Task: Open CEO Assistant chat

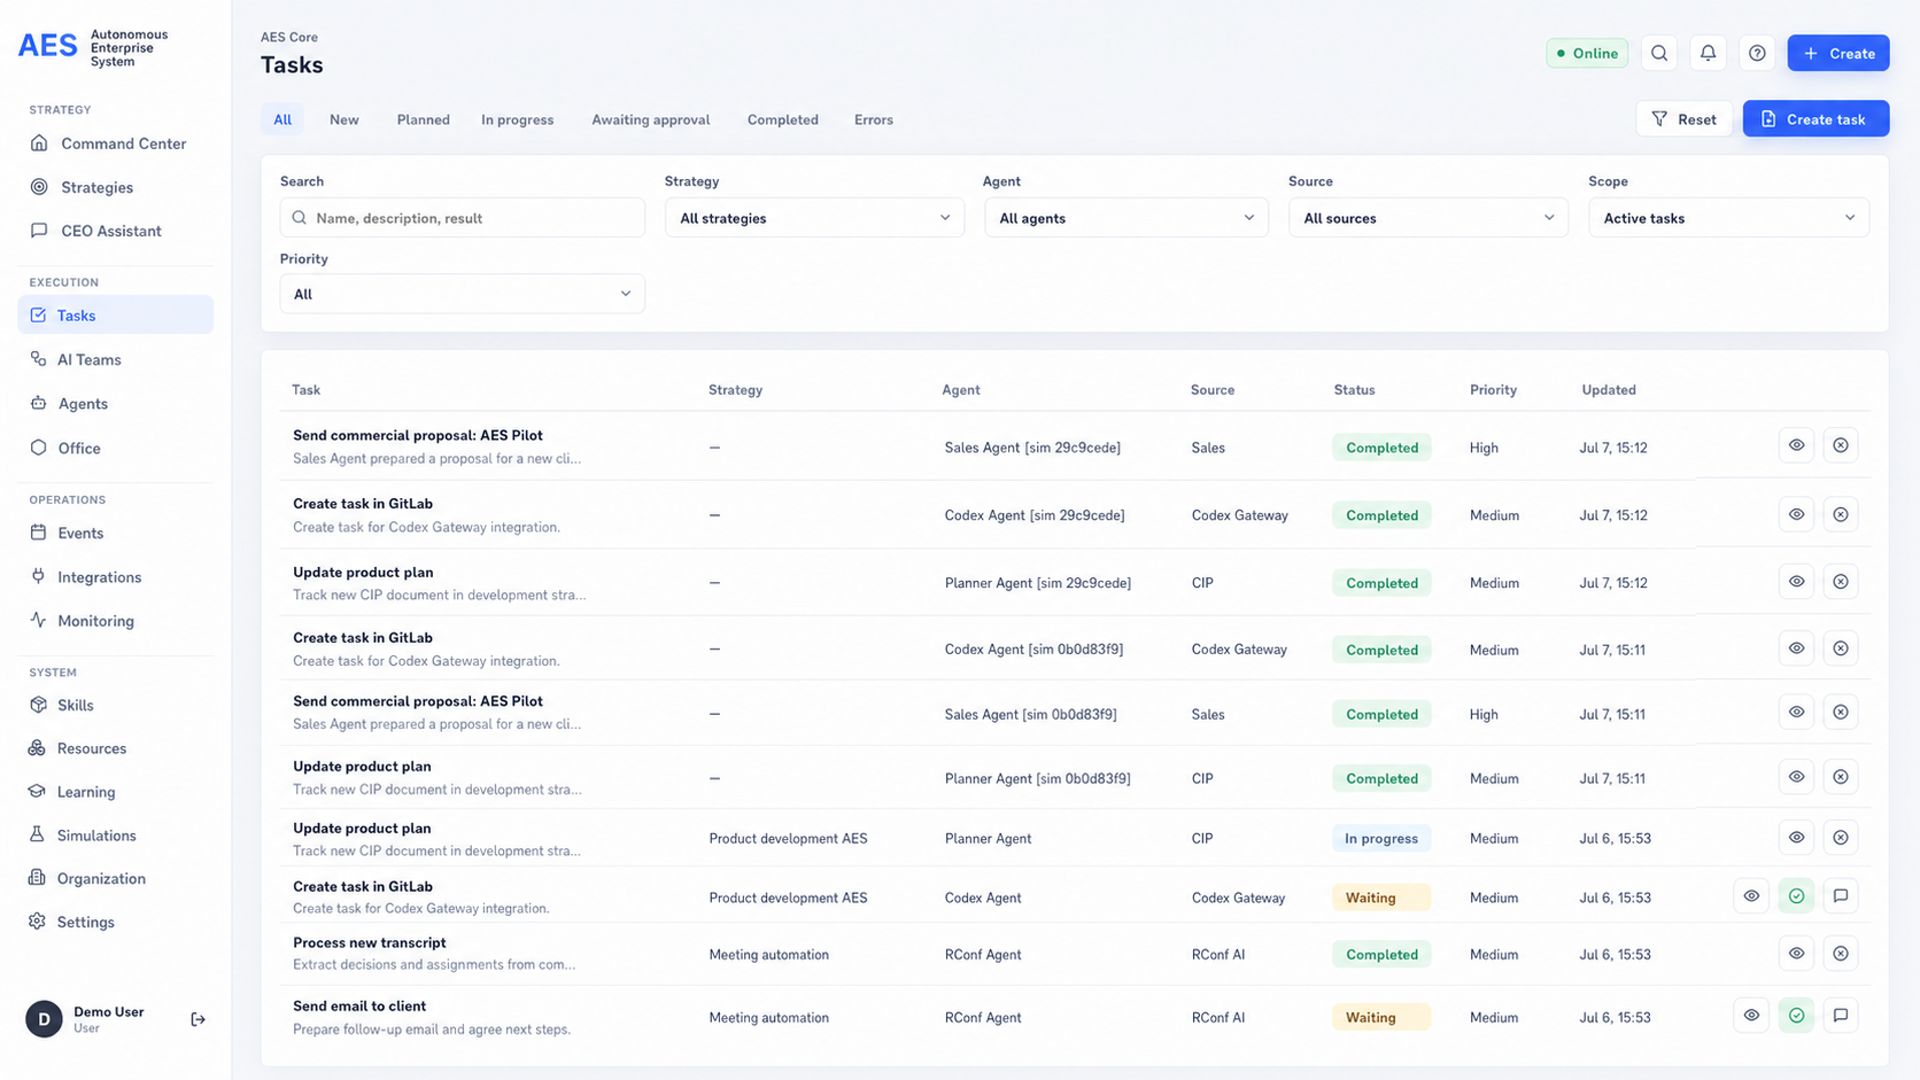Action: coord(115,230)
